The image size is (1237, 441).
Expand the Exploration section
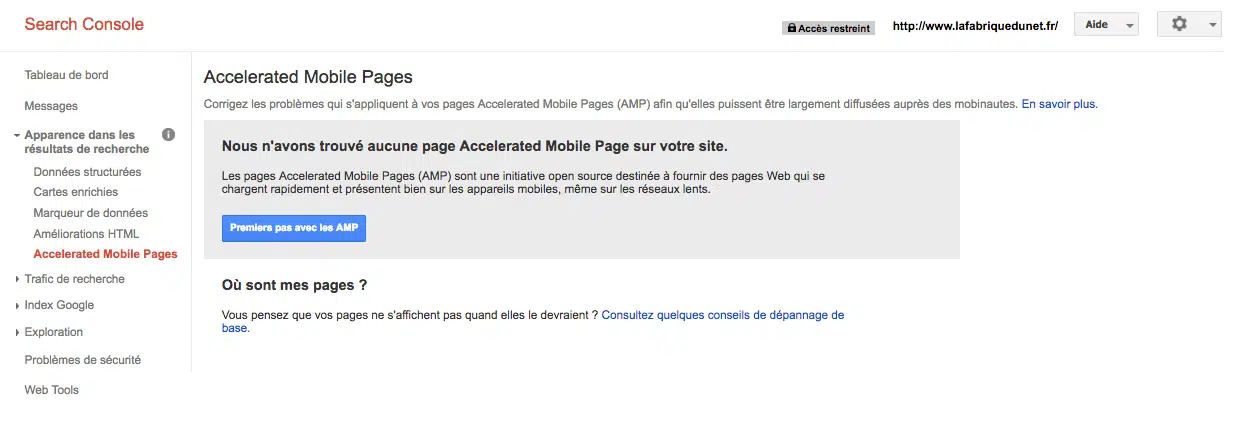pos(53,332)
